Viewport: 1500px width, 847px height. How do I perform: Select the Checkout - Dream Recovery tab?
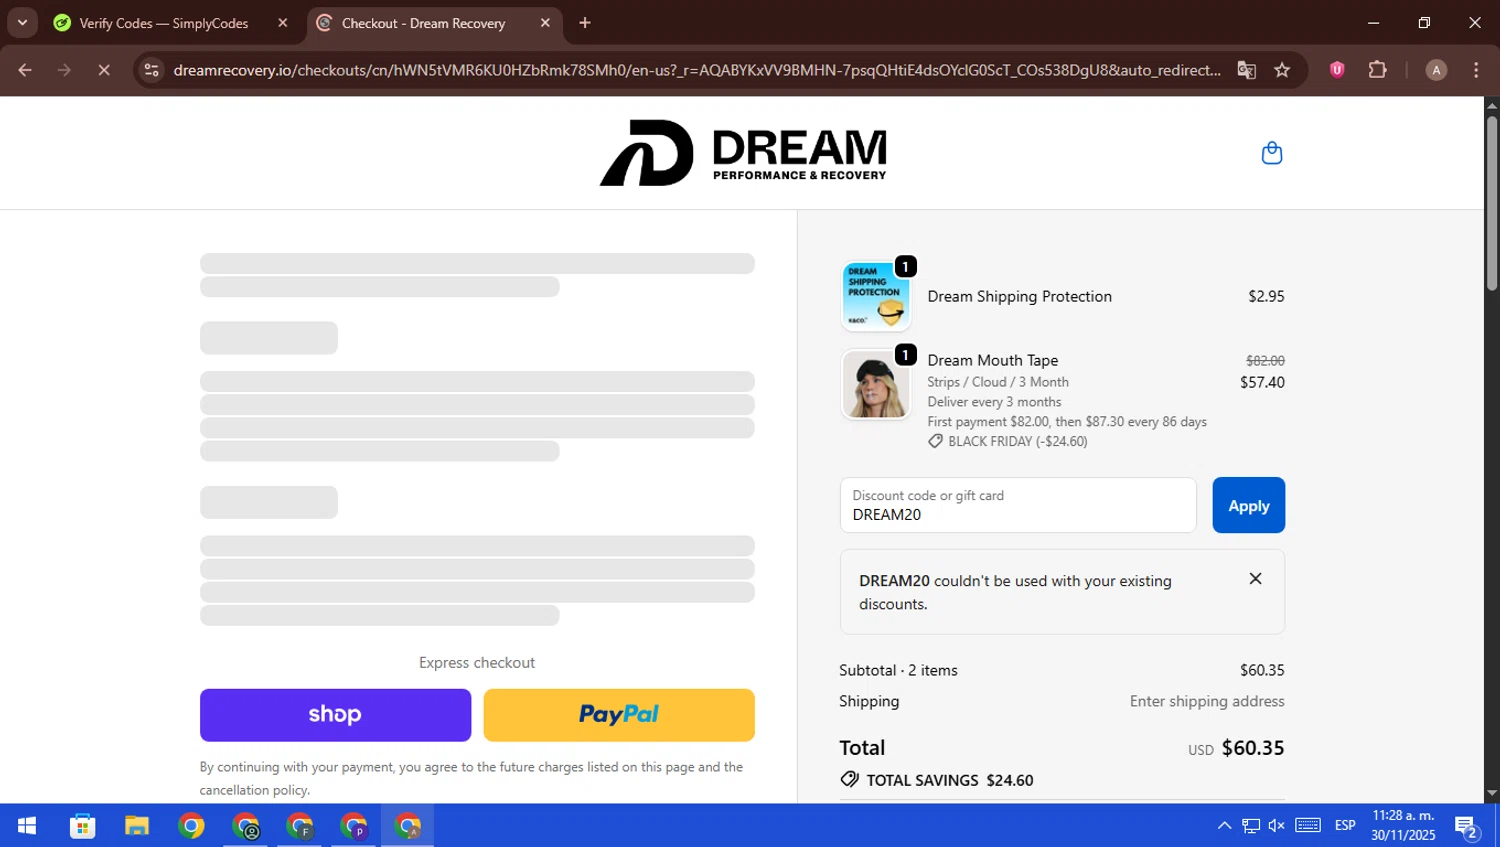[423, 23]
